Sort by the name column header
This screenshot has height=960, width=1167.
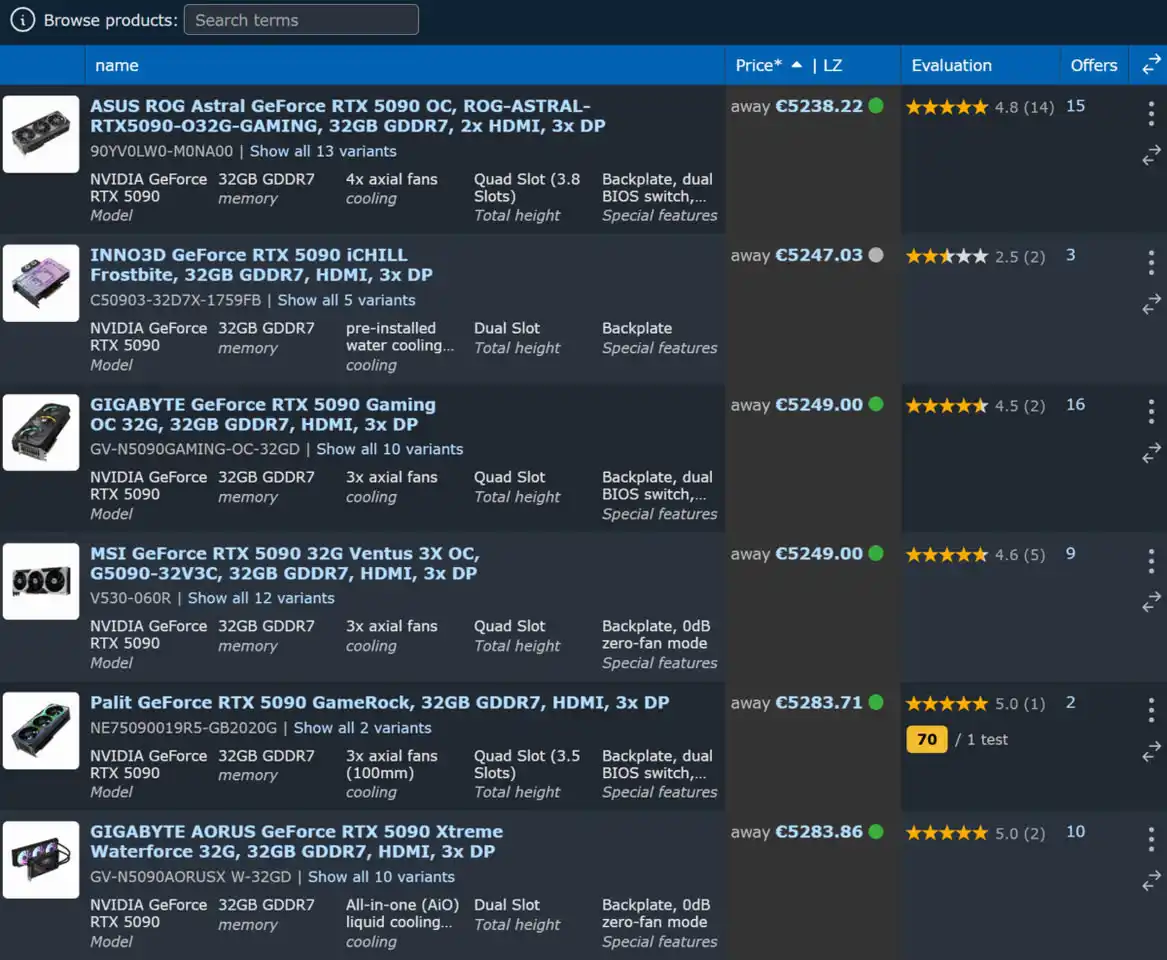pos(117,65)
